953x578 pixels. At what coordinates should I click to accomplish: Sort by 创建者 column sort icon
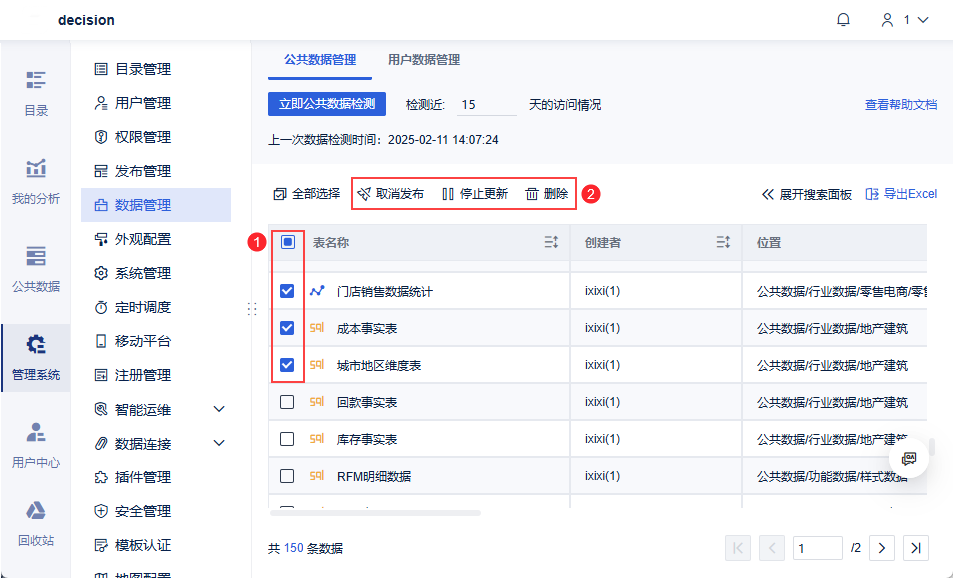724,242
